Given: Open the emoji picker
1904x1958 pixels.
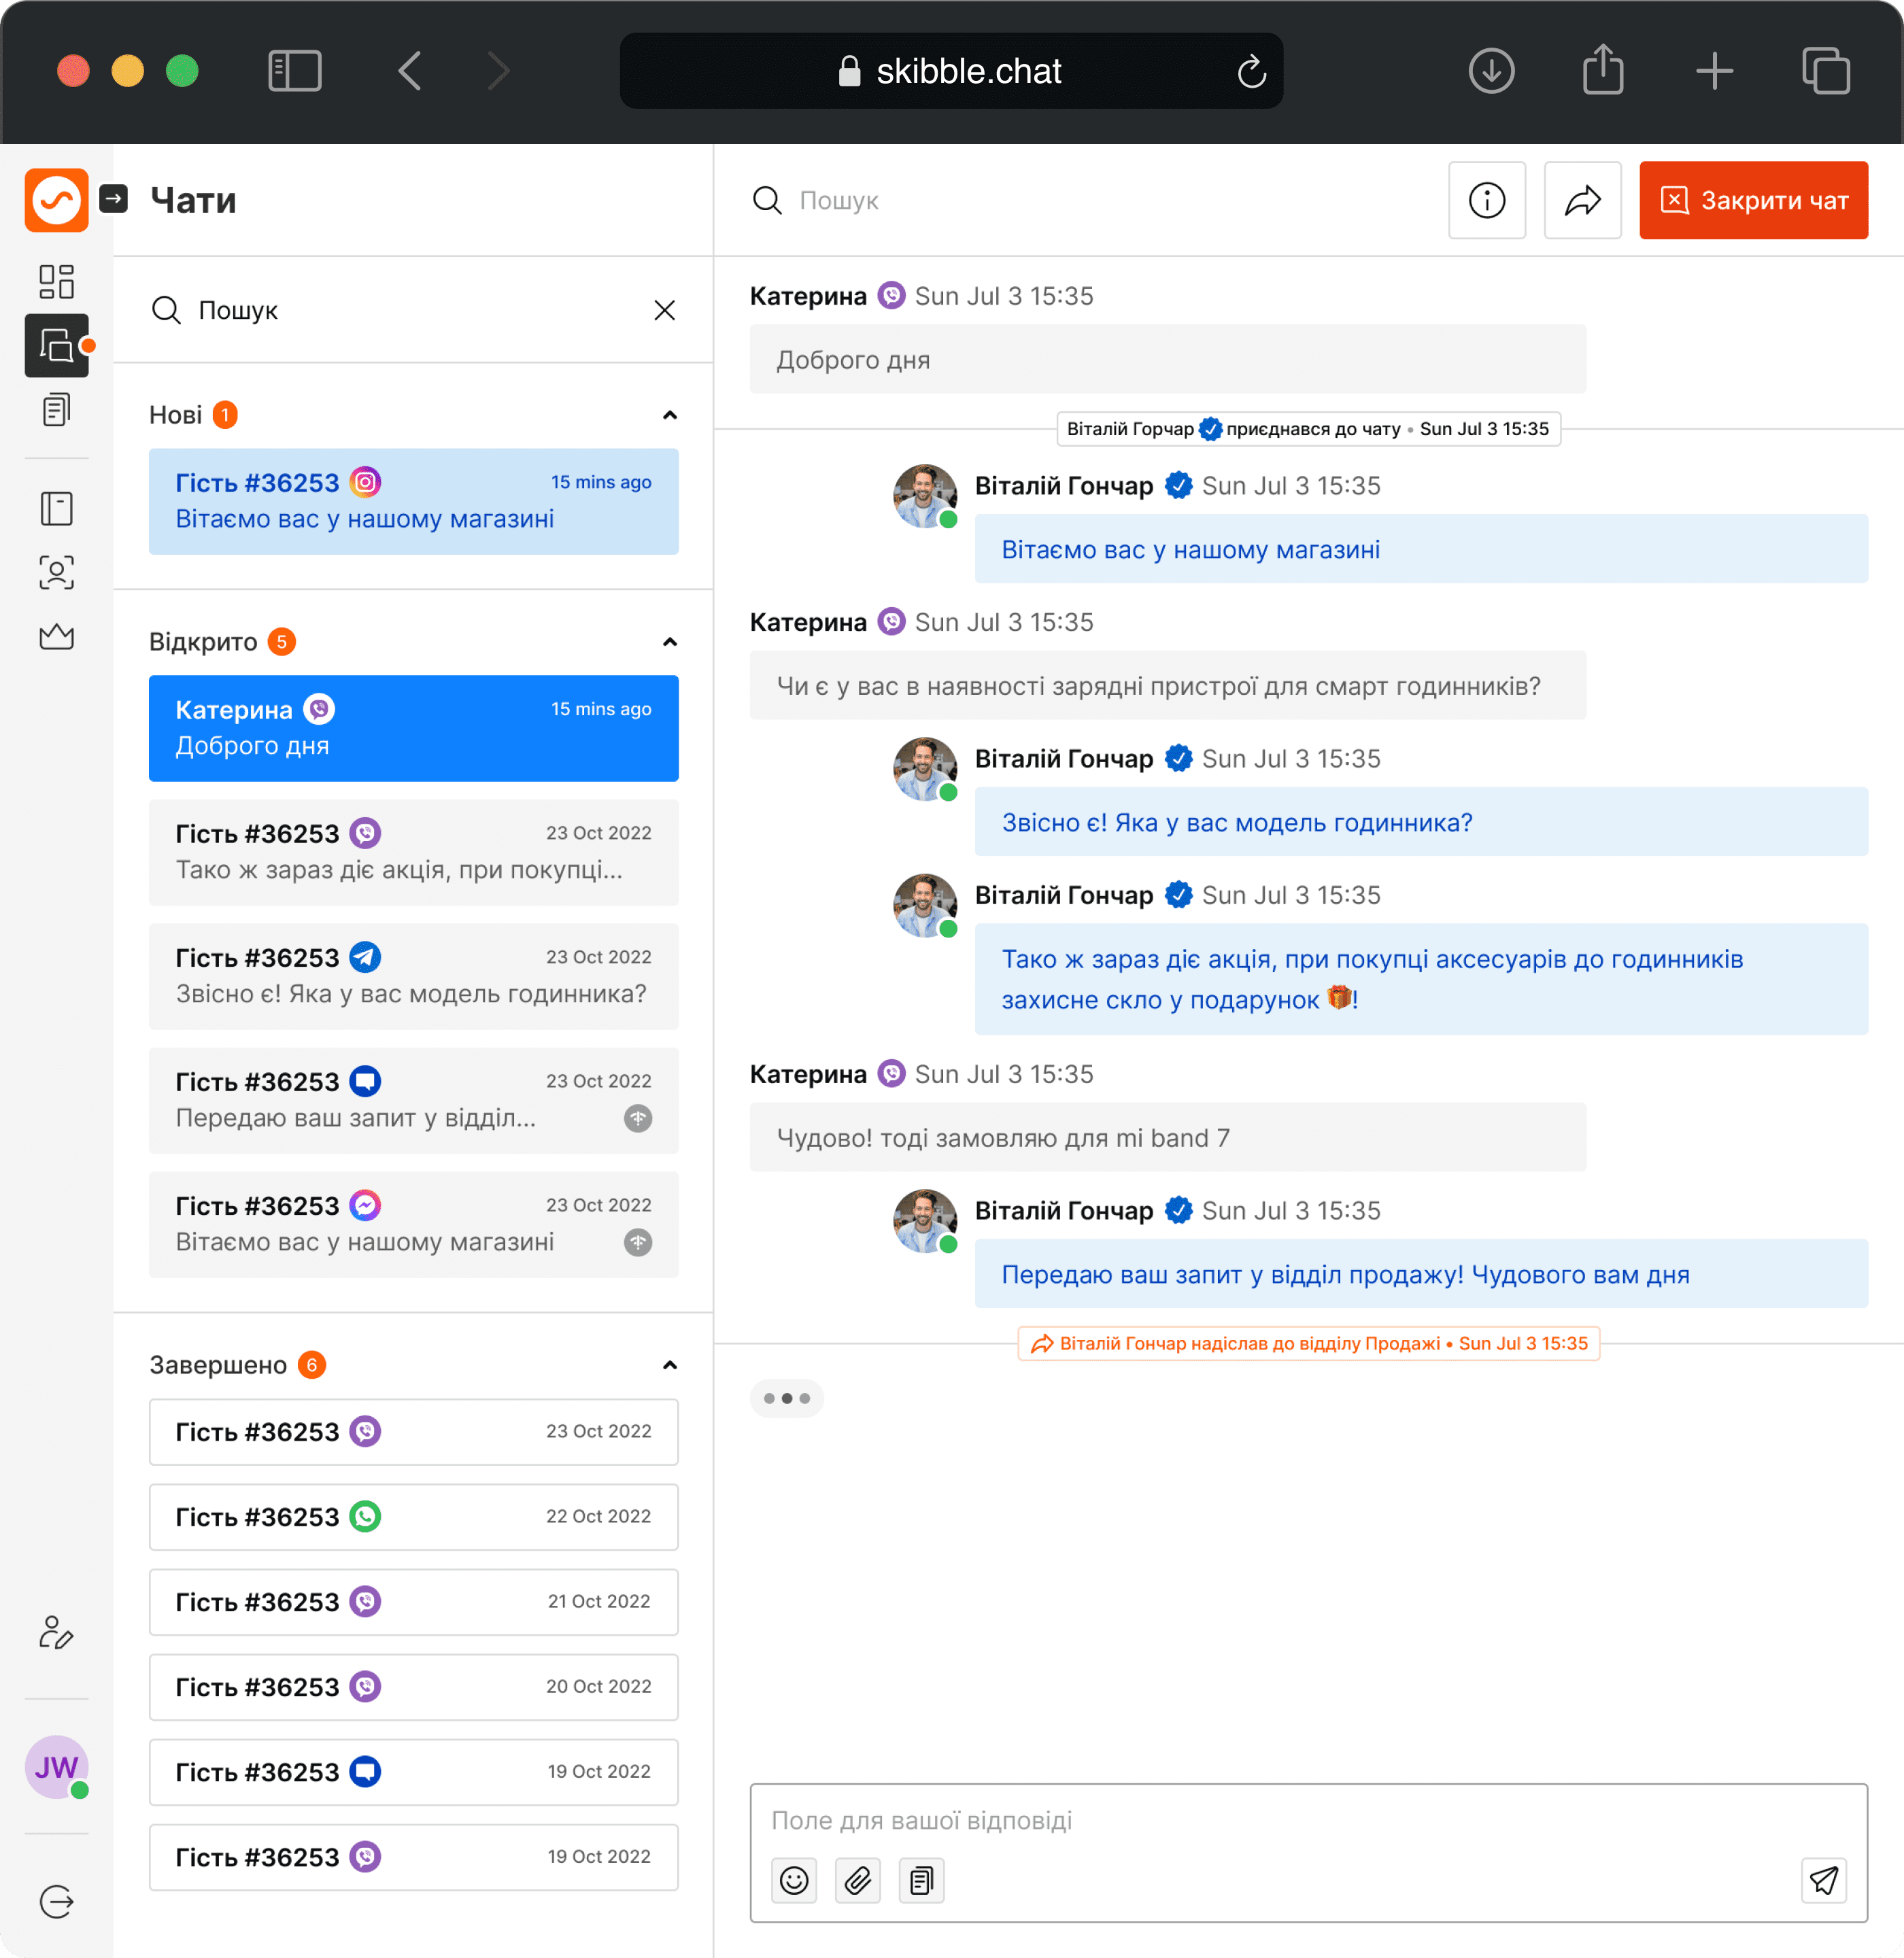Looking at the screenshot, I should tap(794, 1880).
